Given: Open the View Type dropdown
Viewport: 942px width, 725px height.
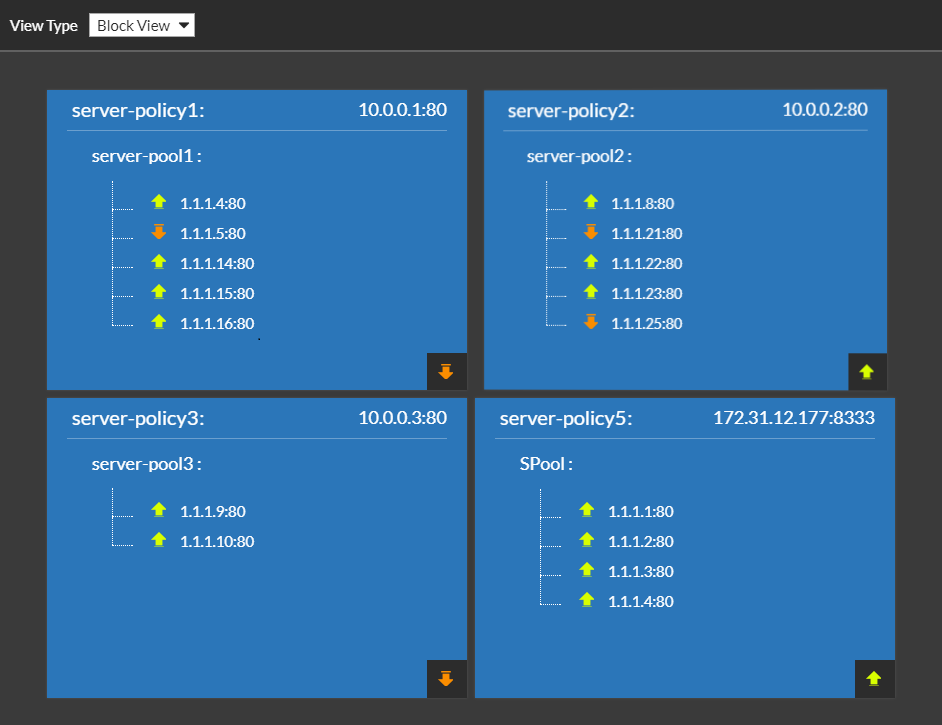Looking at the screenshot, I should coord(142,26).
